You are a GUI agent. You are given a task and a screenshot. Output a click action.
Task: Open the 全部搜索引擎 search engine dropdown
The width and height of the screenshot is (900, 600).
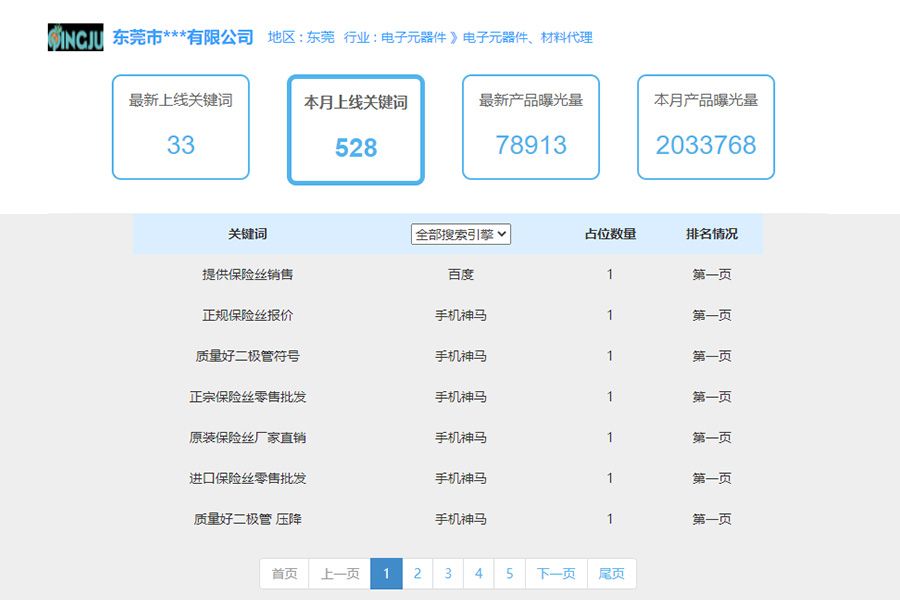[x=461, y=234]
